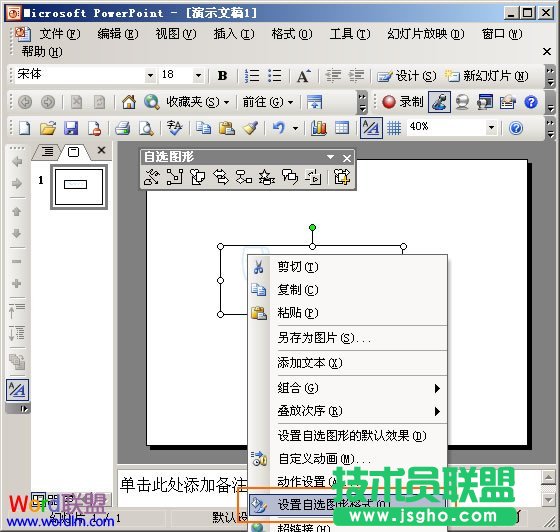Viewport: 560px width, 532px height.
Task: Click the notes field 单击此处添加备注
Action: [x=184, y=485]
